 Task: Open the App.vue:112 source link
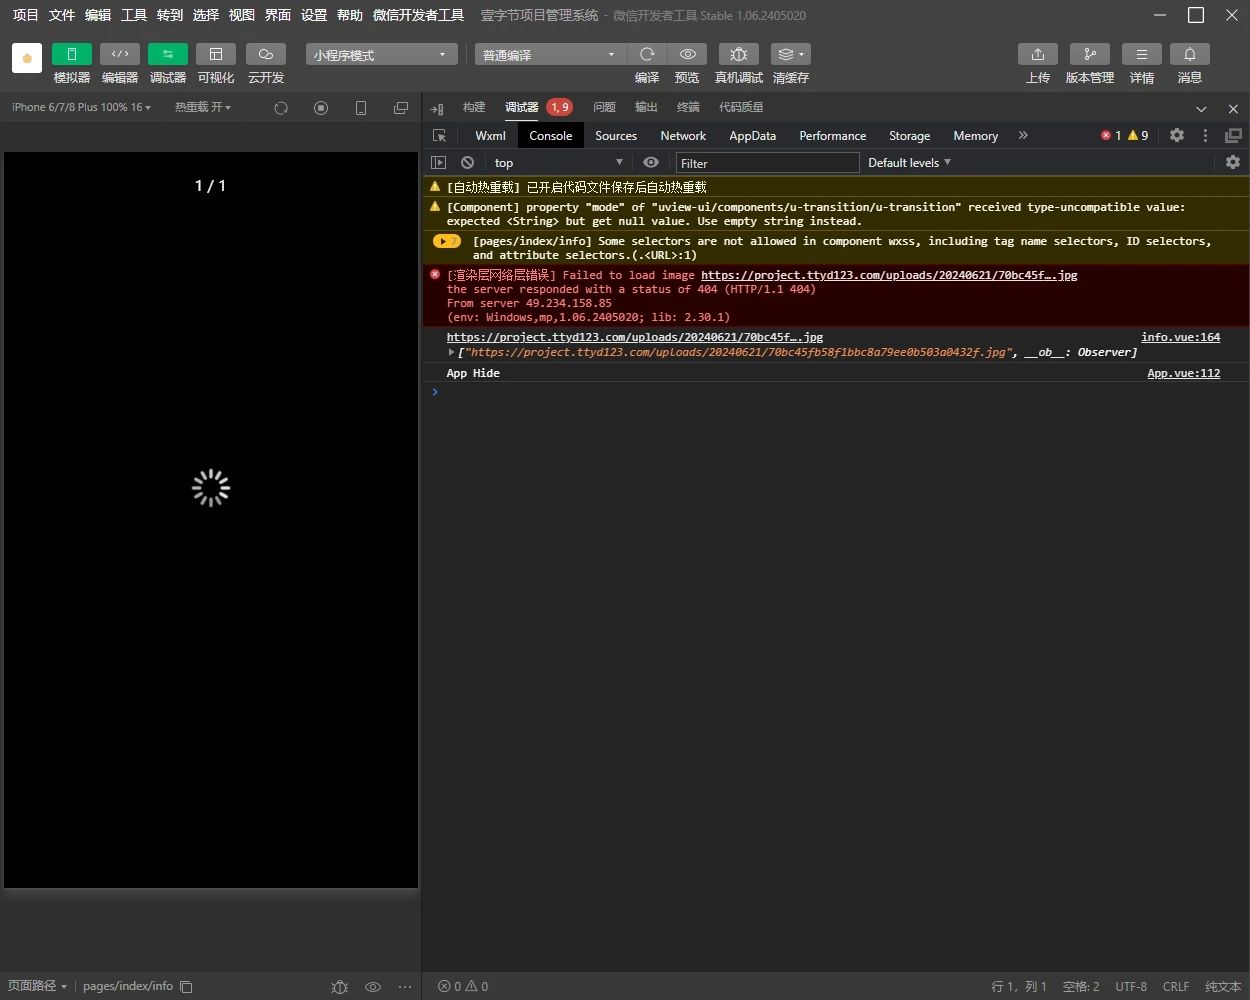click(1184, 373)
